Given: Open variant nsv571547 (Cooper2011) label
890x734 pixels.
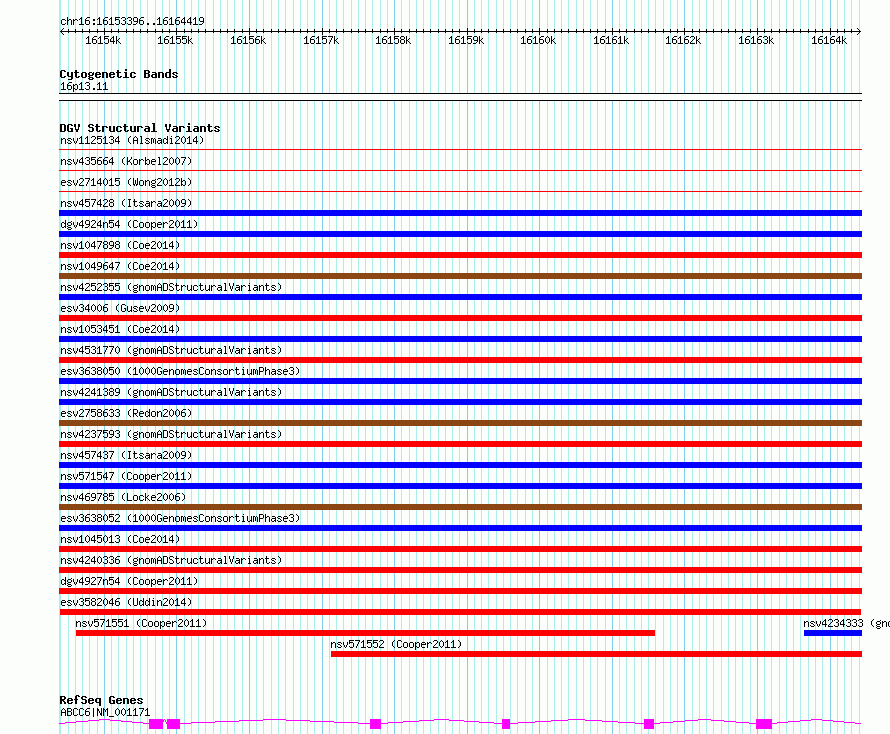Looking at the screenshot, I should coord(126,476).
